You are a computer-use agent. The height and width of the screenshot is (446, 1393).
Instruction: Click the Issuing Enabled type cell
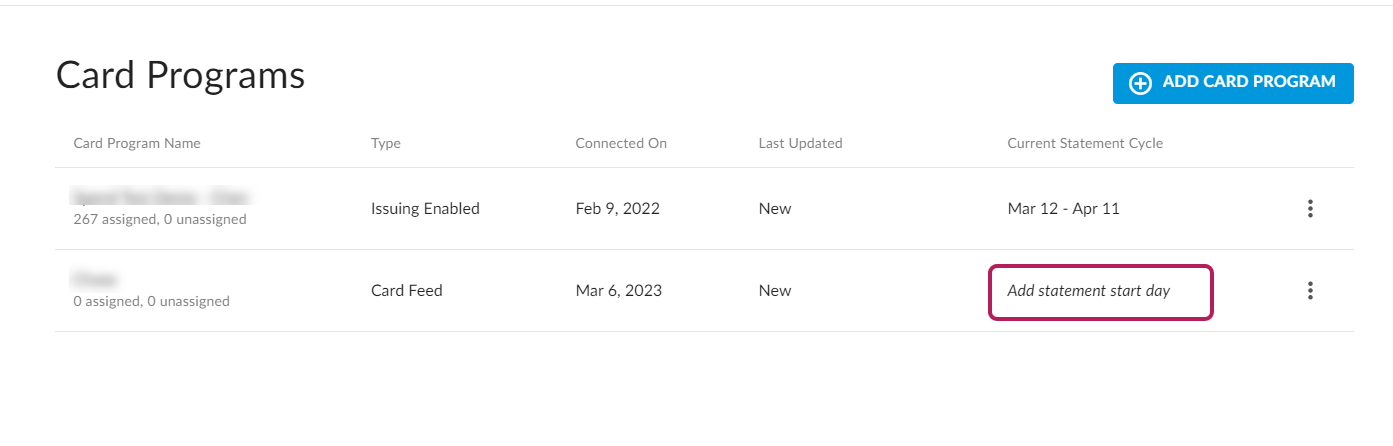click(x=425, y=209)
